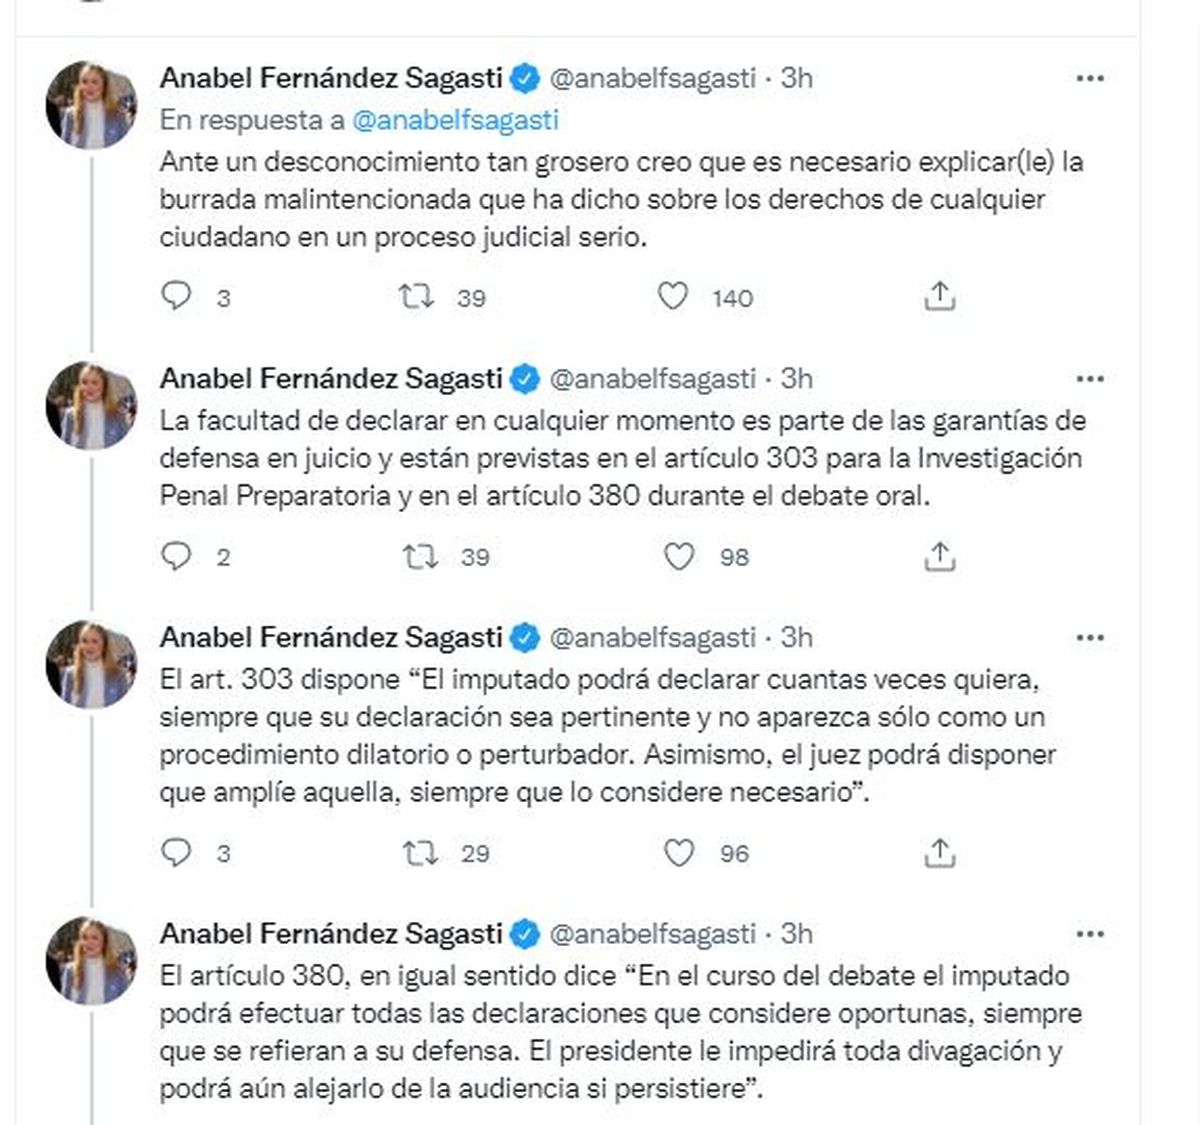This screenshot has height=1125, width=1200.
Task: Retweet the 'desconocimiento tan grosero' tweet
Action: click(x=415, y=296)
